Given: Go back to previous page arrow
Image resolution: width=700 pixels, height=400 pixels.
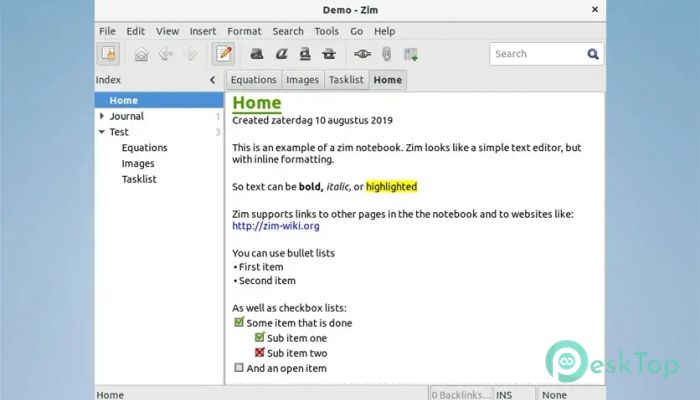Looking at the screenshot, I should (x=166, y=54).
